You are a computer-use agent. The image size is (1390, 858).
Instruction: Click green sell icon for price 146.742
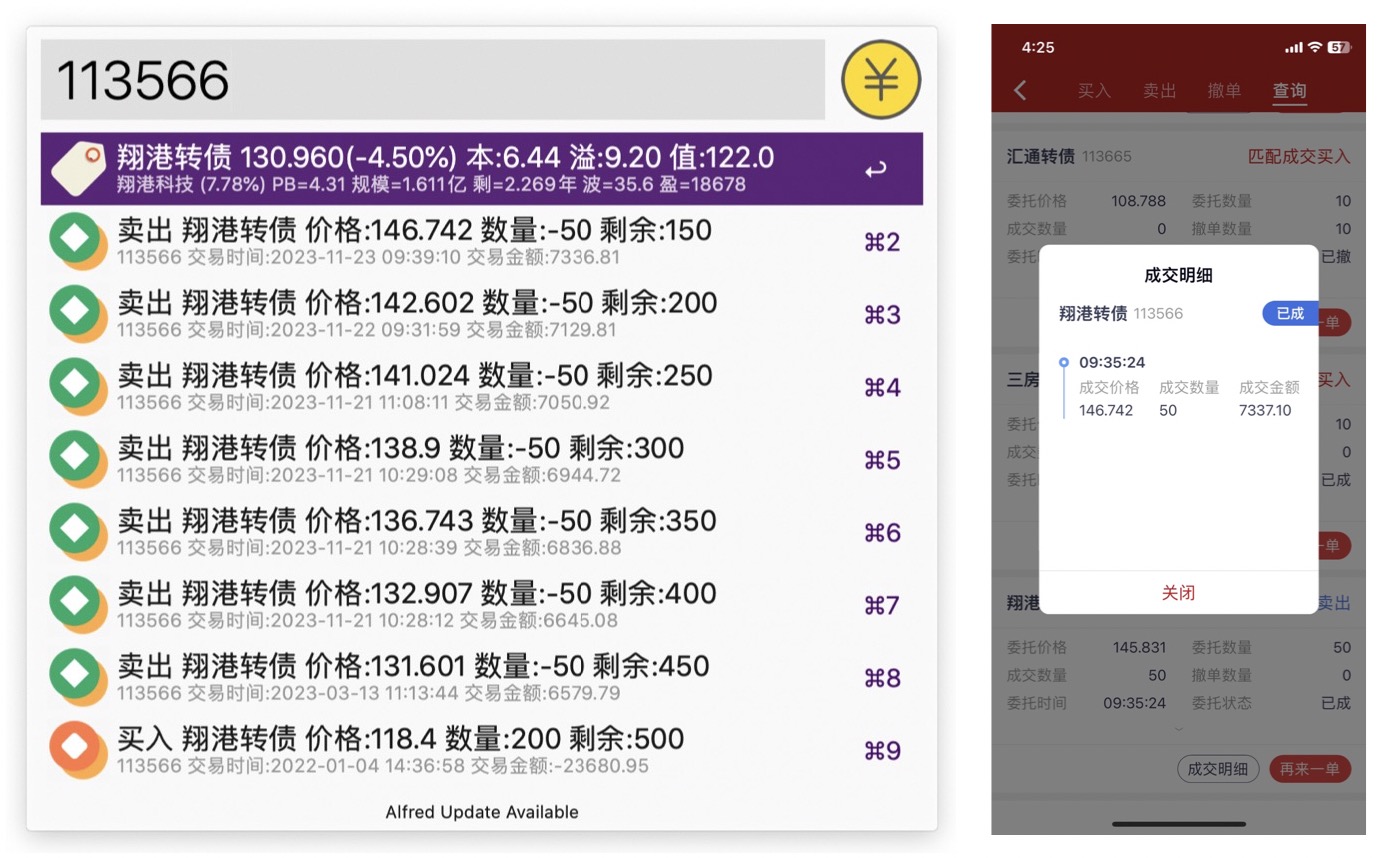[77, 241]
